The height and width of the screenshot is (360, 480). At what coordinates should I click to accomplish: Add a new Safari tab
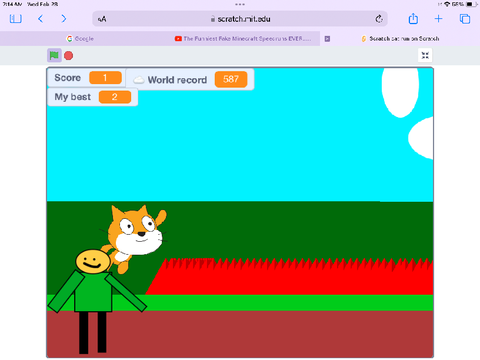[439, 19]
